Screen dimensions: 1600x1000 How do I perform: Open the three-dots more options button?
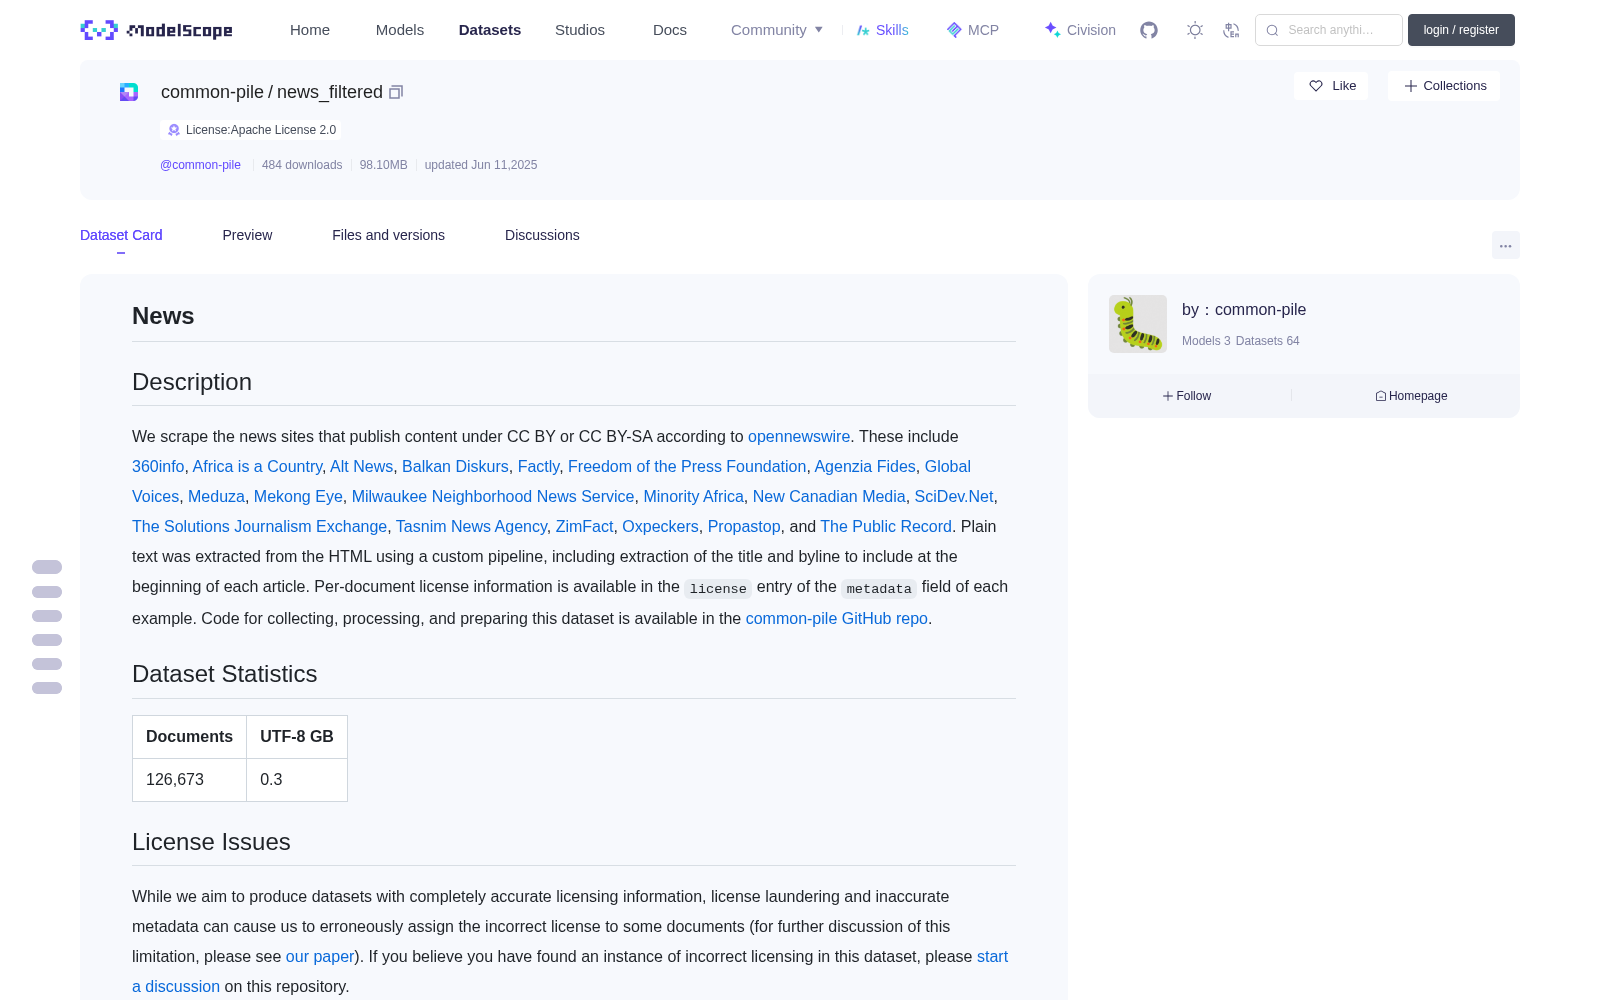1505,245
